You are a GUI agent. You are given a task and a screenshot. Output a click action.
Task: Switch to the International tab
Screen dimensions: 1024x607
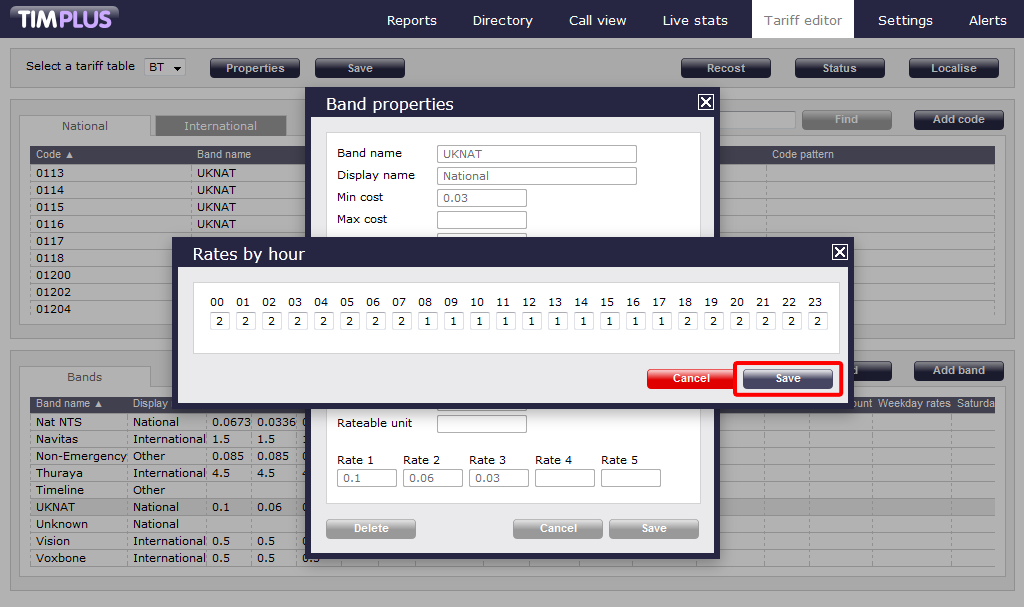[220, 126]
